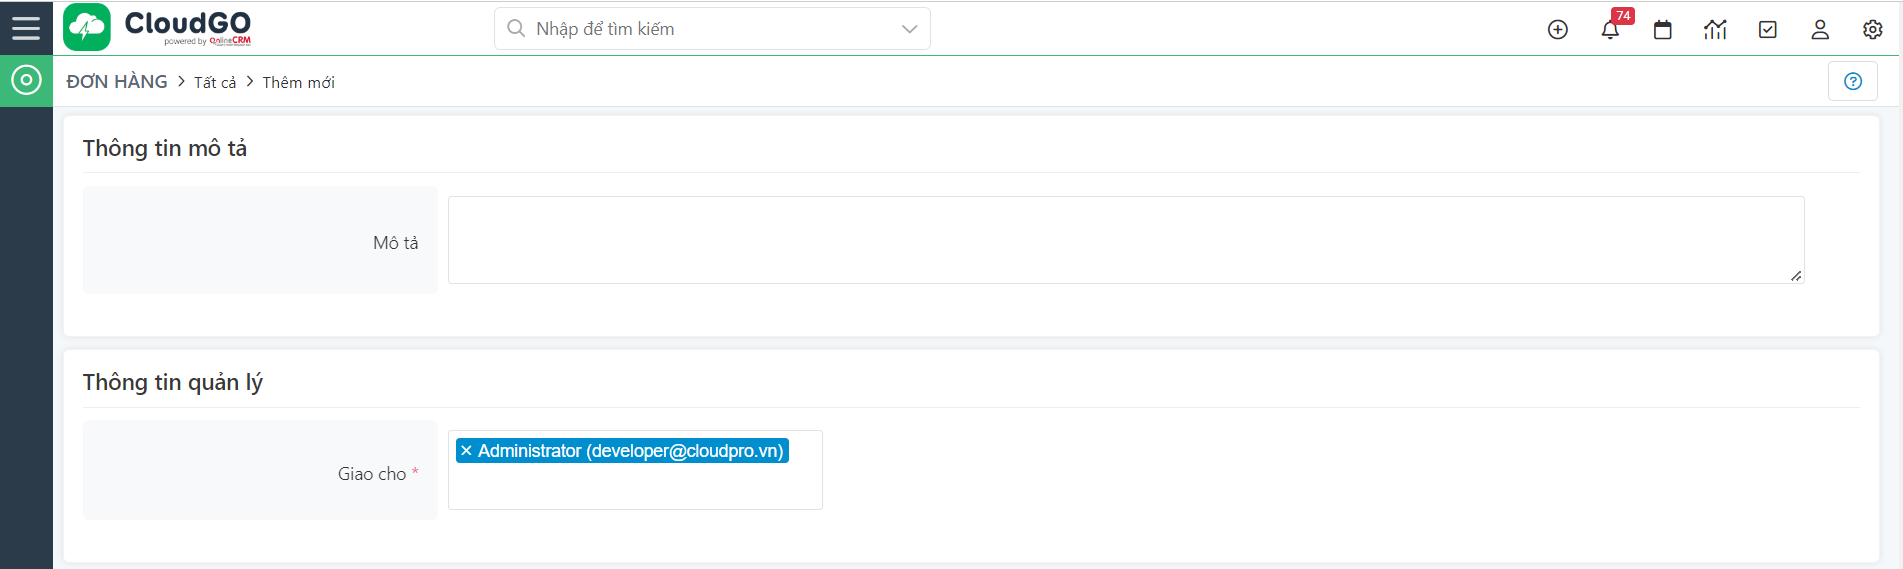Open the help question mark button
This screenshot has width=1903, height=569.
pos(1852,82)
